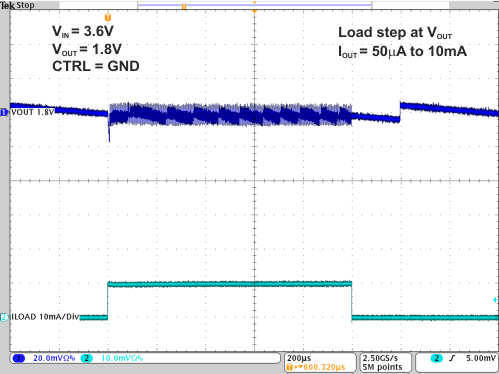Click the VOUT 1.8V waveform label
This screenshot has height=374, width=499.
point(32,112)
